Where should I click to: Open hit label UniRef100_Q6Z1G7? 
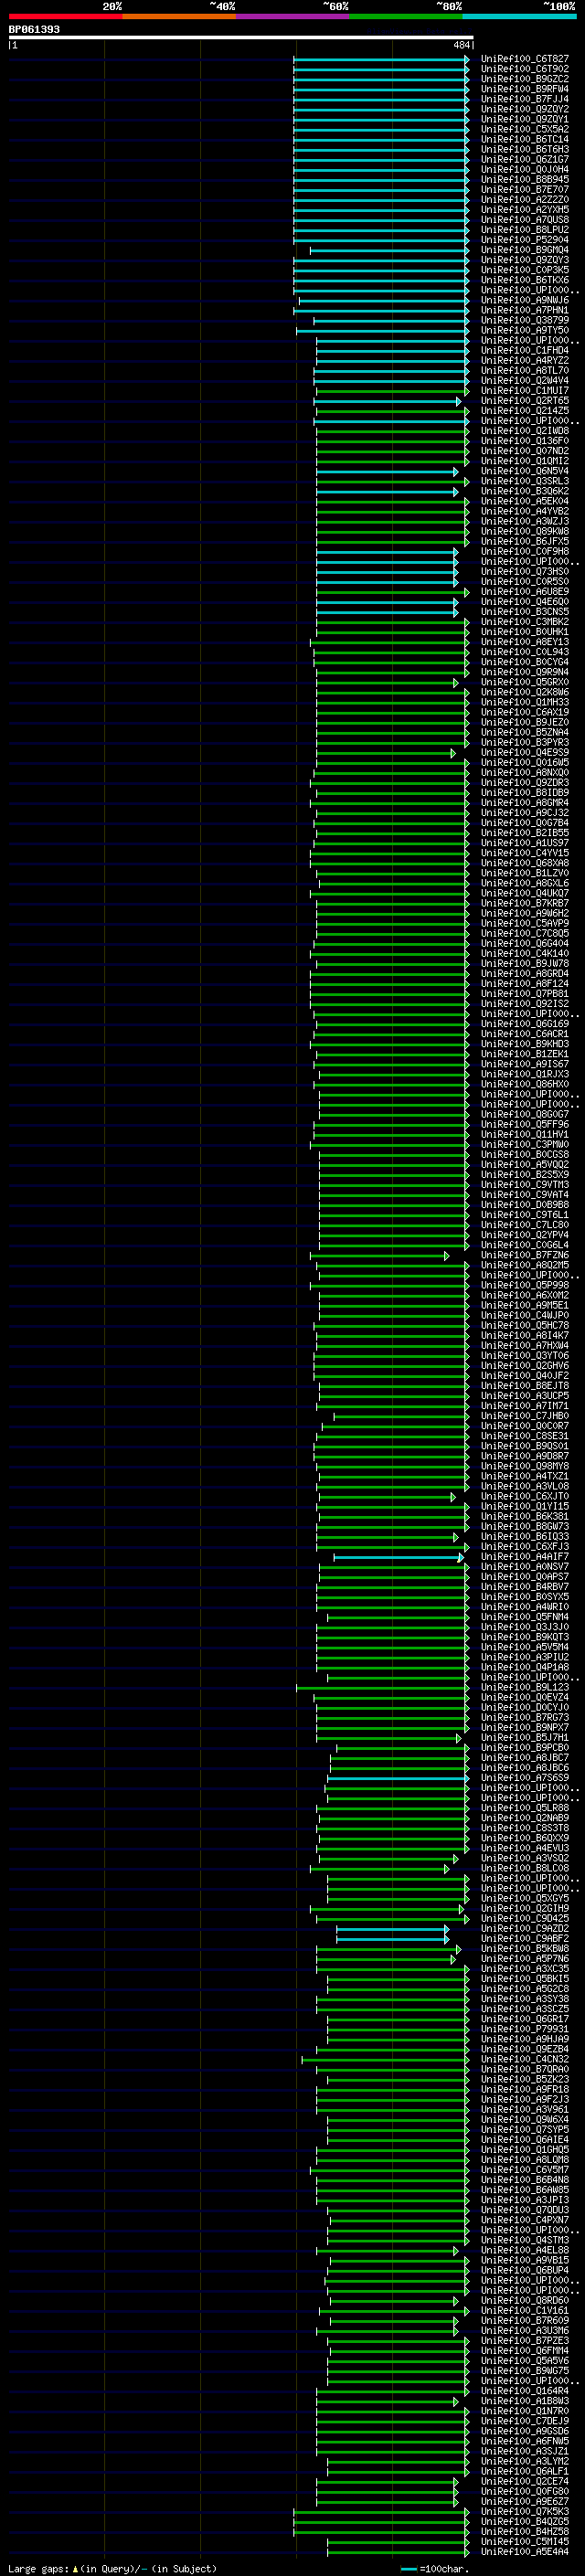tap(525, 159)
